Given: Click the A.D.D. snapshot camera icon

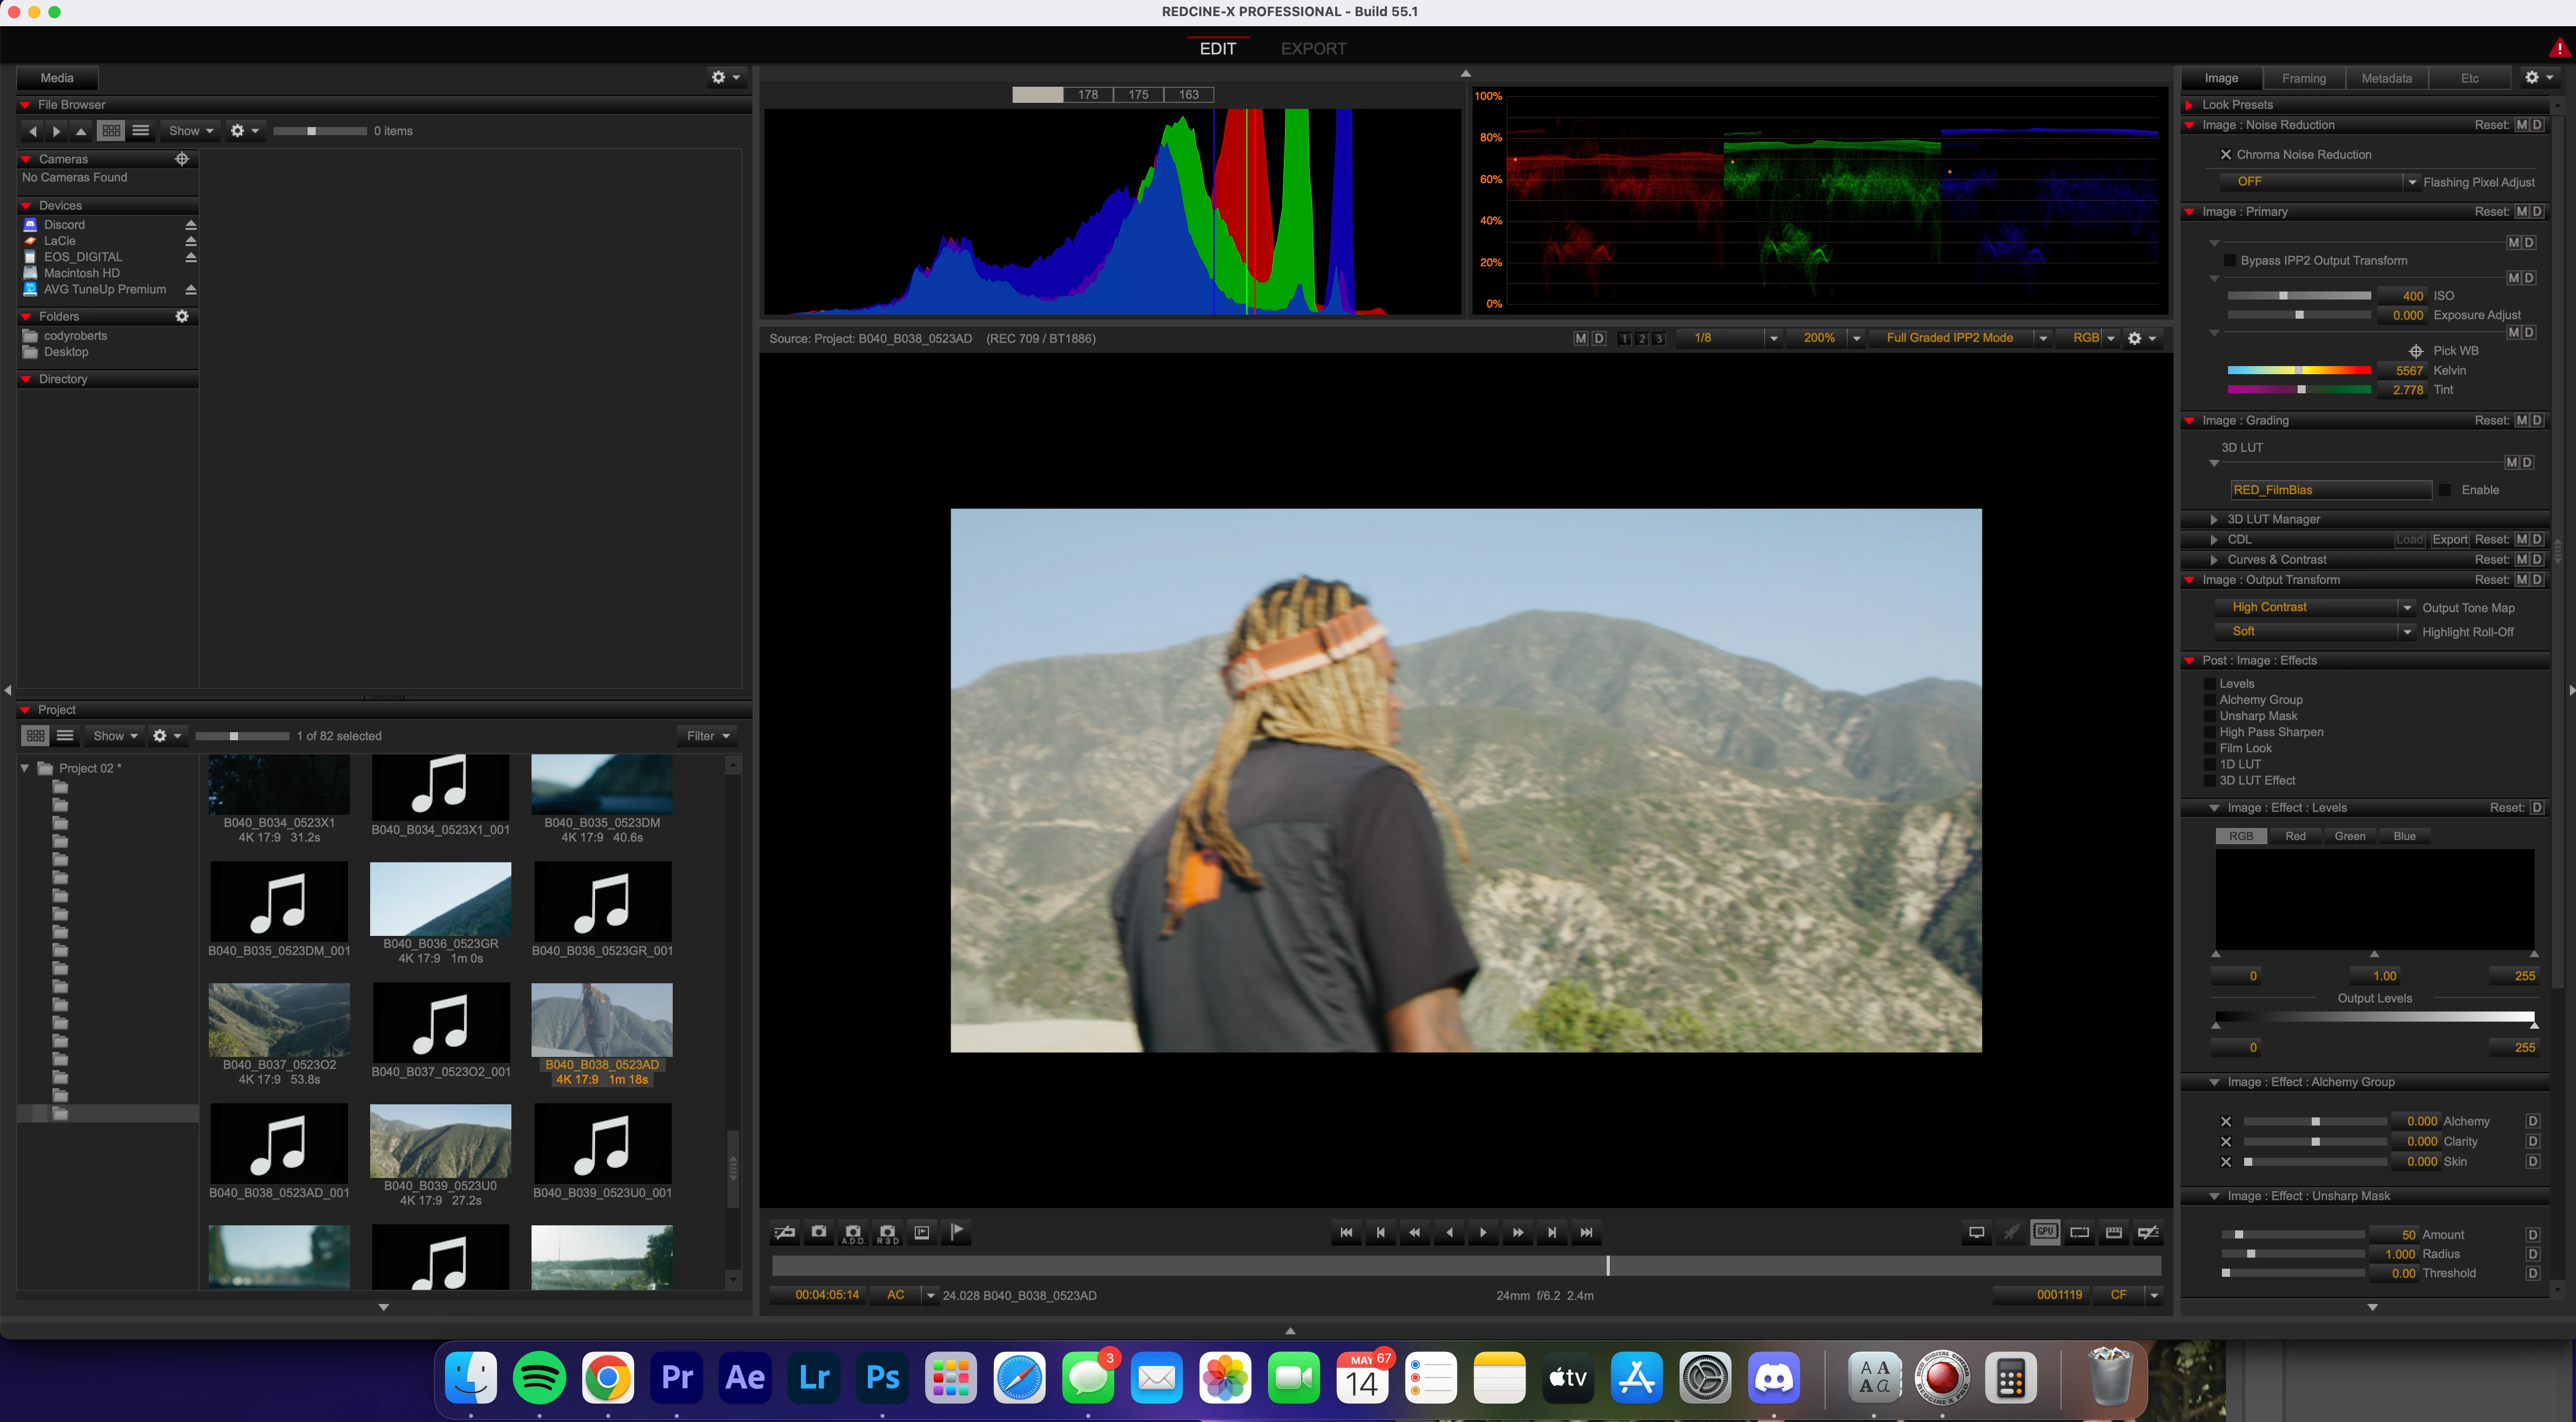Looking at the screenshot, I should [x=853, y=1233].
